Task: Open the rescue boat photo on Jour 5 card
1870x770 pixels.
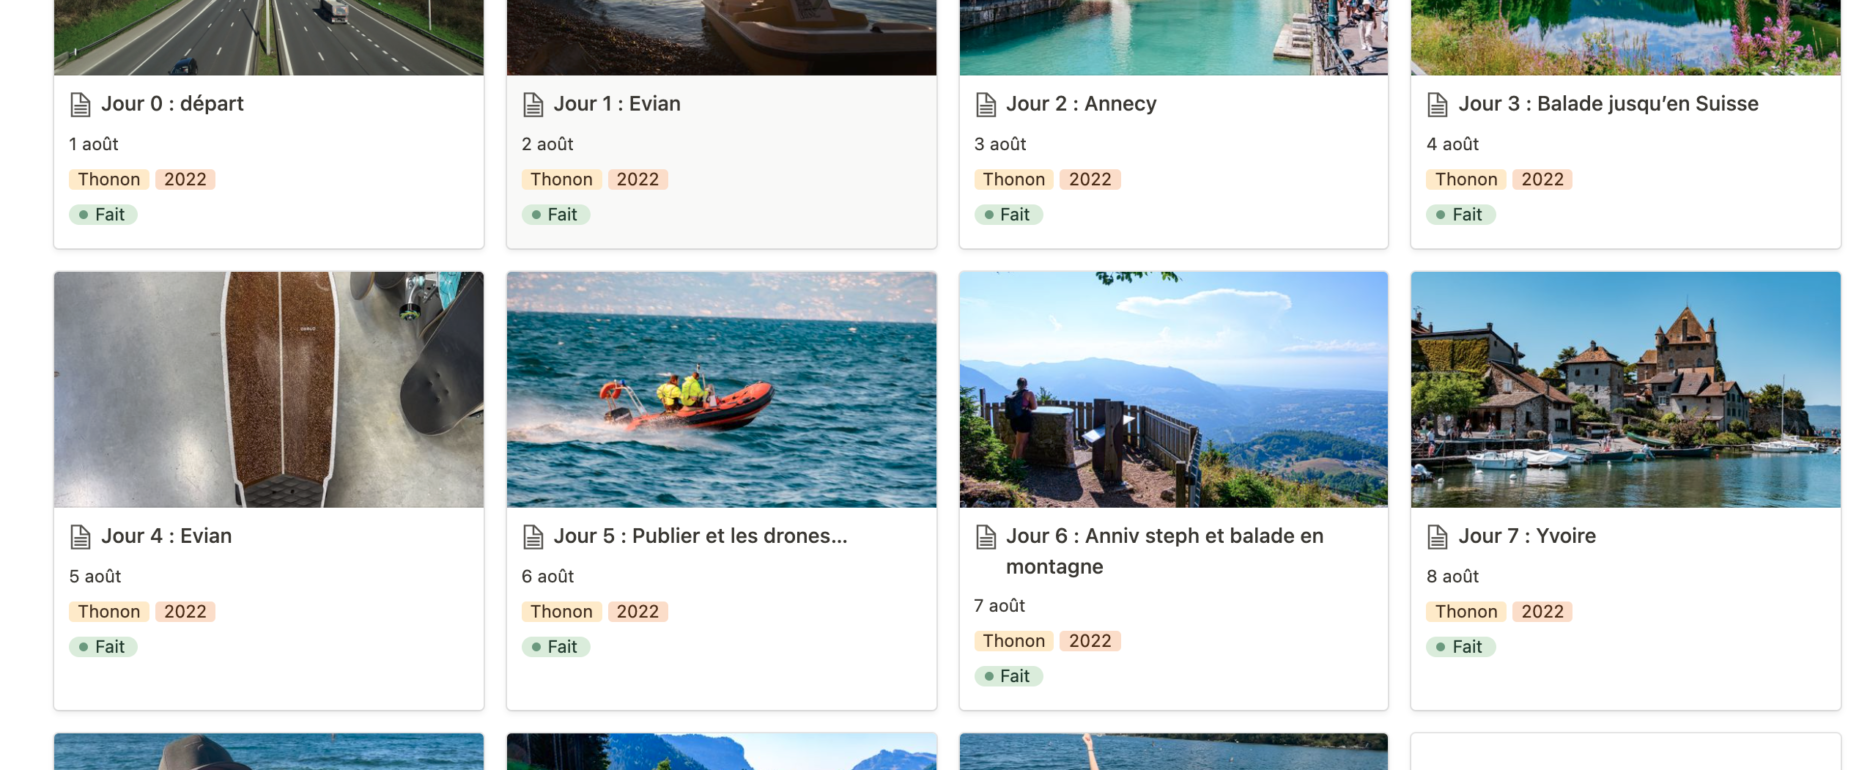Action: (x=721, y=389)
